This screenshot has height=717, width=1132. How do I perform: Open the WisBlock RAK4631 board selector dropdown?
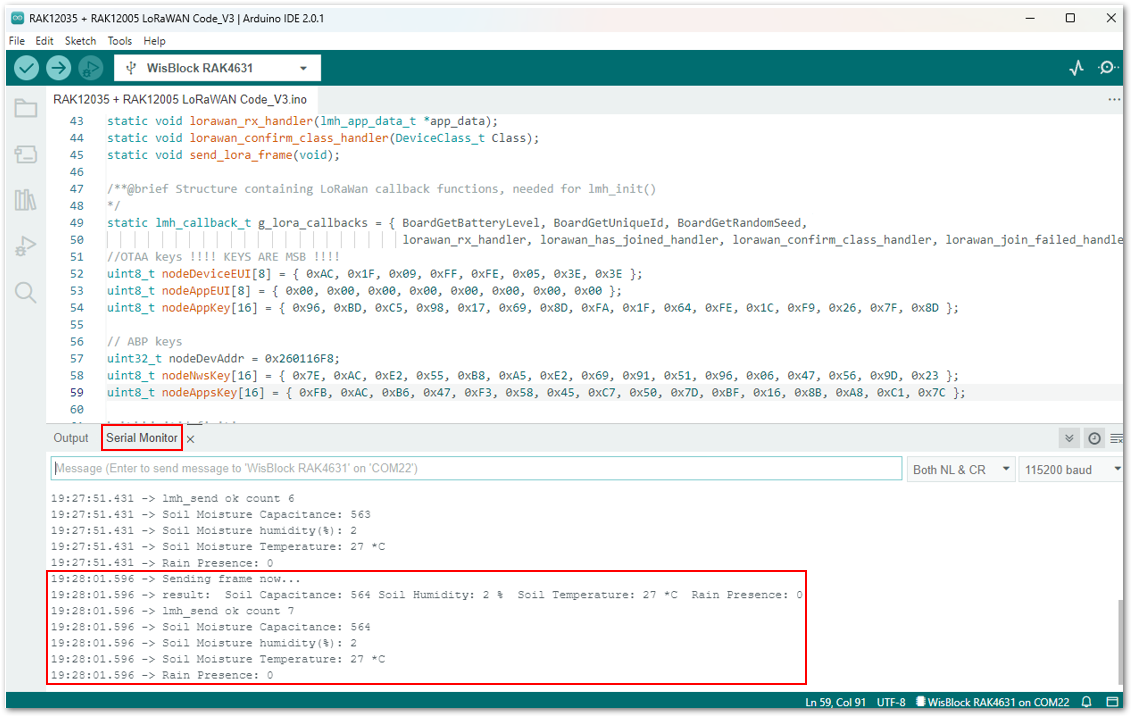pos(217,68)
